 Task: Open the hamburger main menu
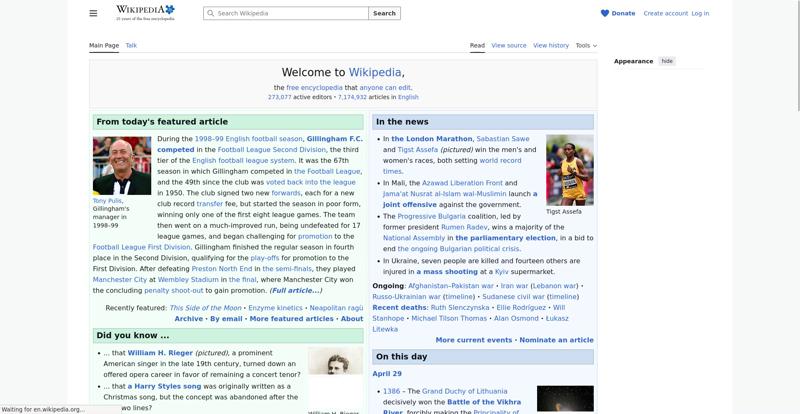93,13
